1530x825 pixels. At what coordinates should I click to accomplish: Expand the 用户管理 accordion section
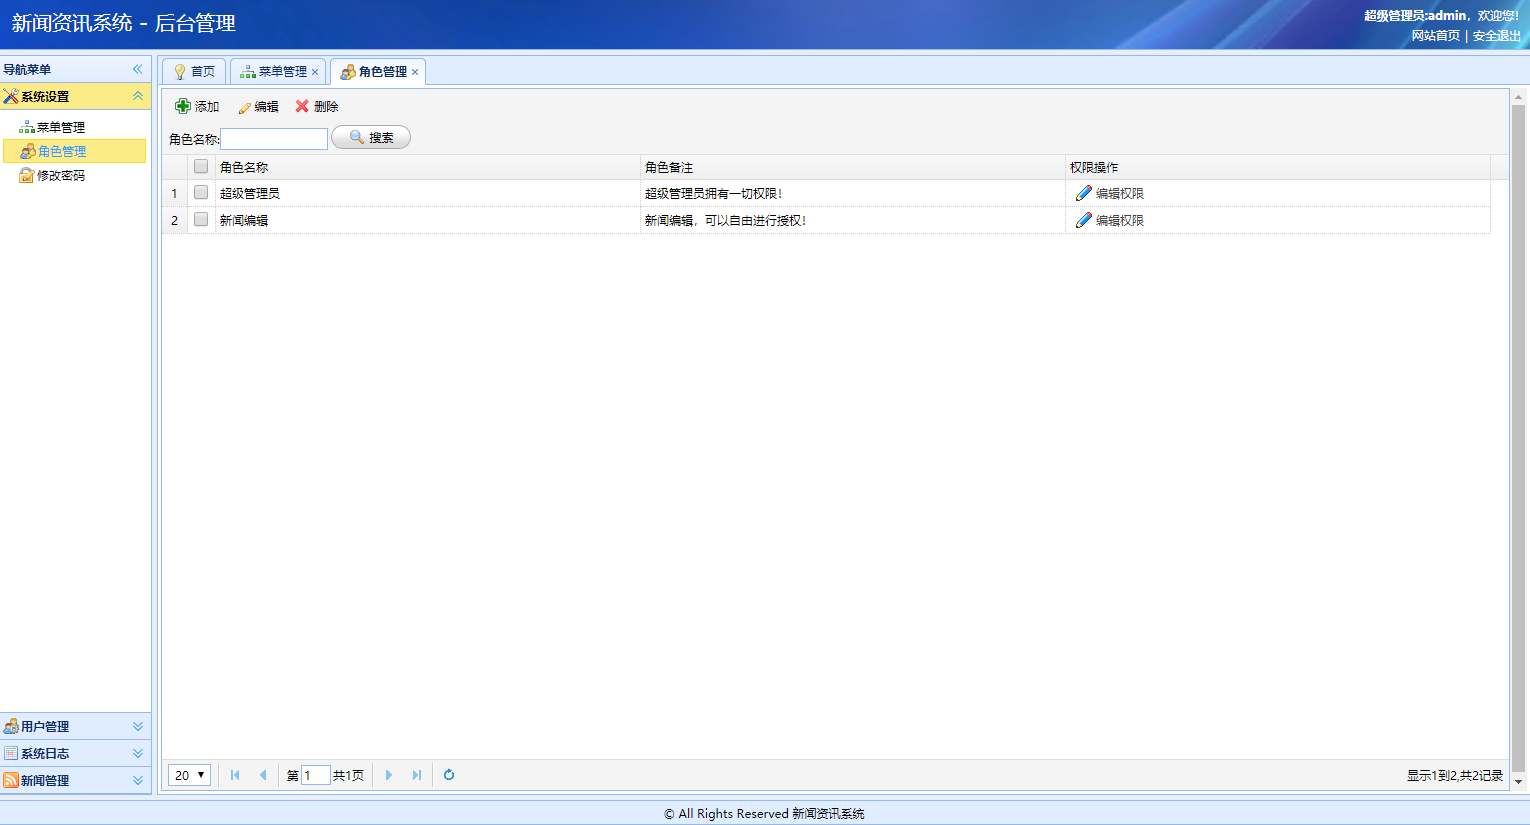tap(138, 726)
